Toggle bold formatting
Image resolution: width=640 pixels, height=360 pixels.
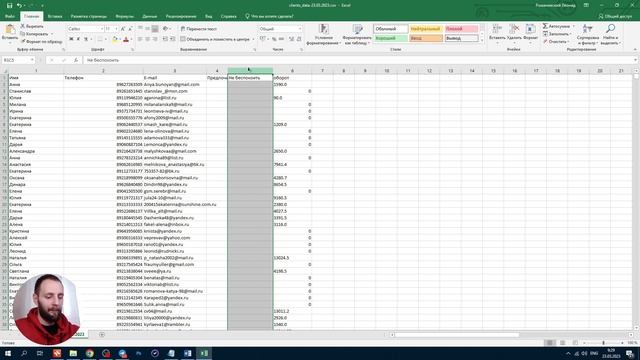71,39
